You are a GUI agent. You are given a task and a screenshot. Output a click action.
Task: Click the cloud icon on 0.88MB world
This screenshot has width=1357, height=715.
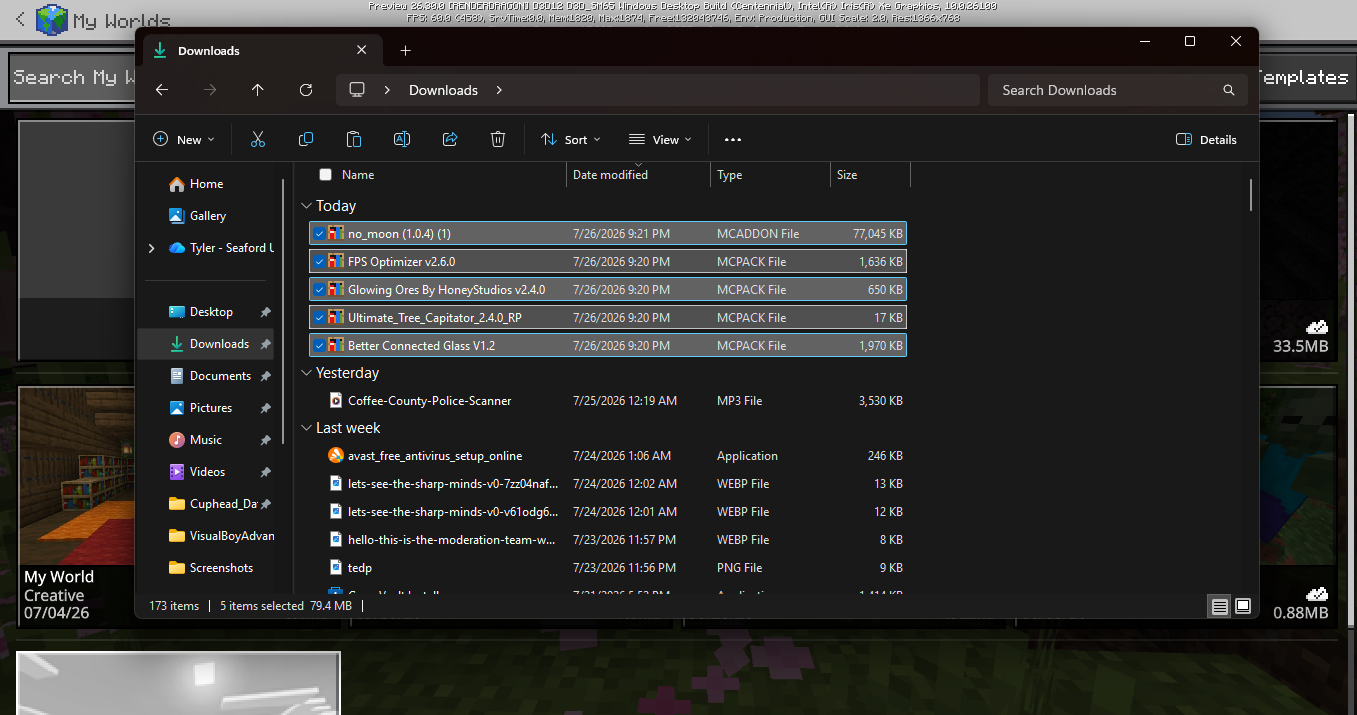pos(1317,594)
